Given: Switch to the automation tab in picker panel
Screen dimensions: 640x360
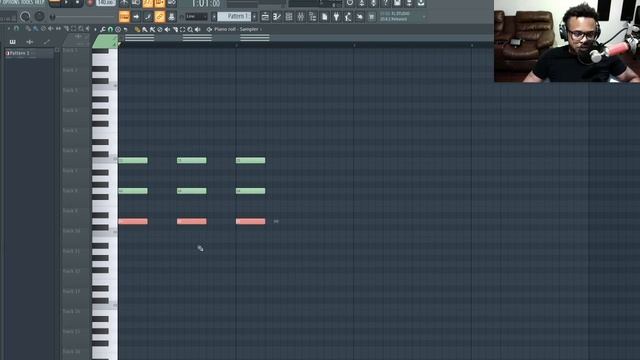Looking at the screenshot, I should pos(47,42).
